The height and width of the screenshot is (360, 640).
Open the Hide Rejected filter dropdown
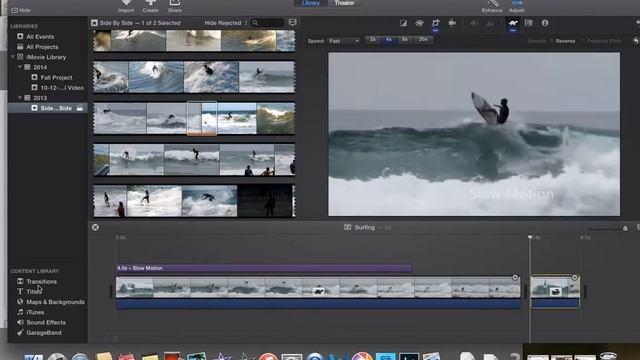pos(226,23)
